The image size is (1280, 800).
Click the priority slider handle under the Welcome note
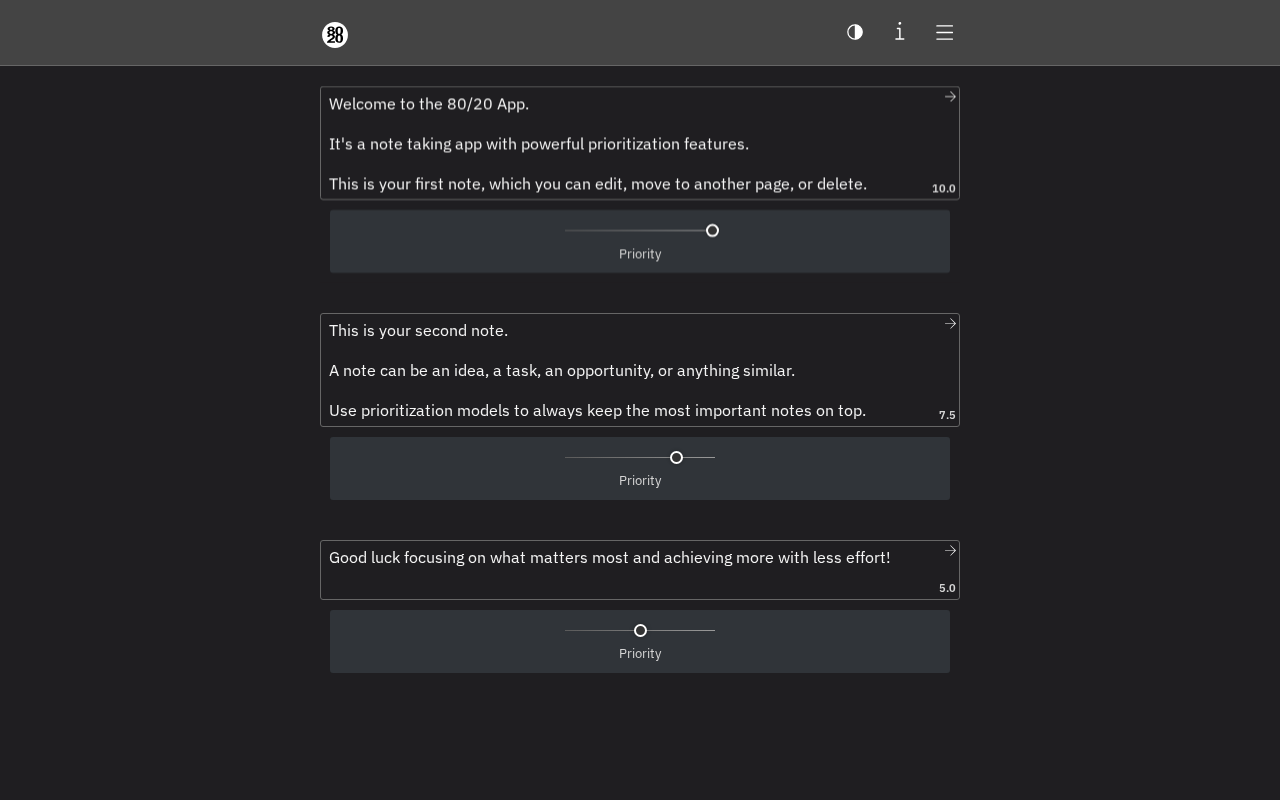(x=712, y=231)
